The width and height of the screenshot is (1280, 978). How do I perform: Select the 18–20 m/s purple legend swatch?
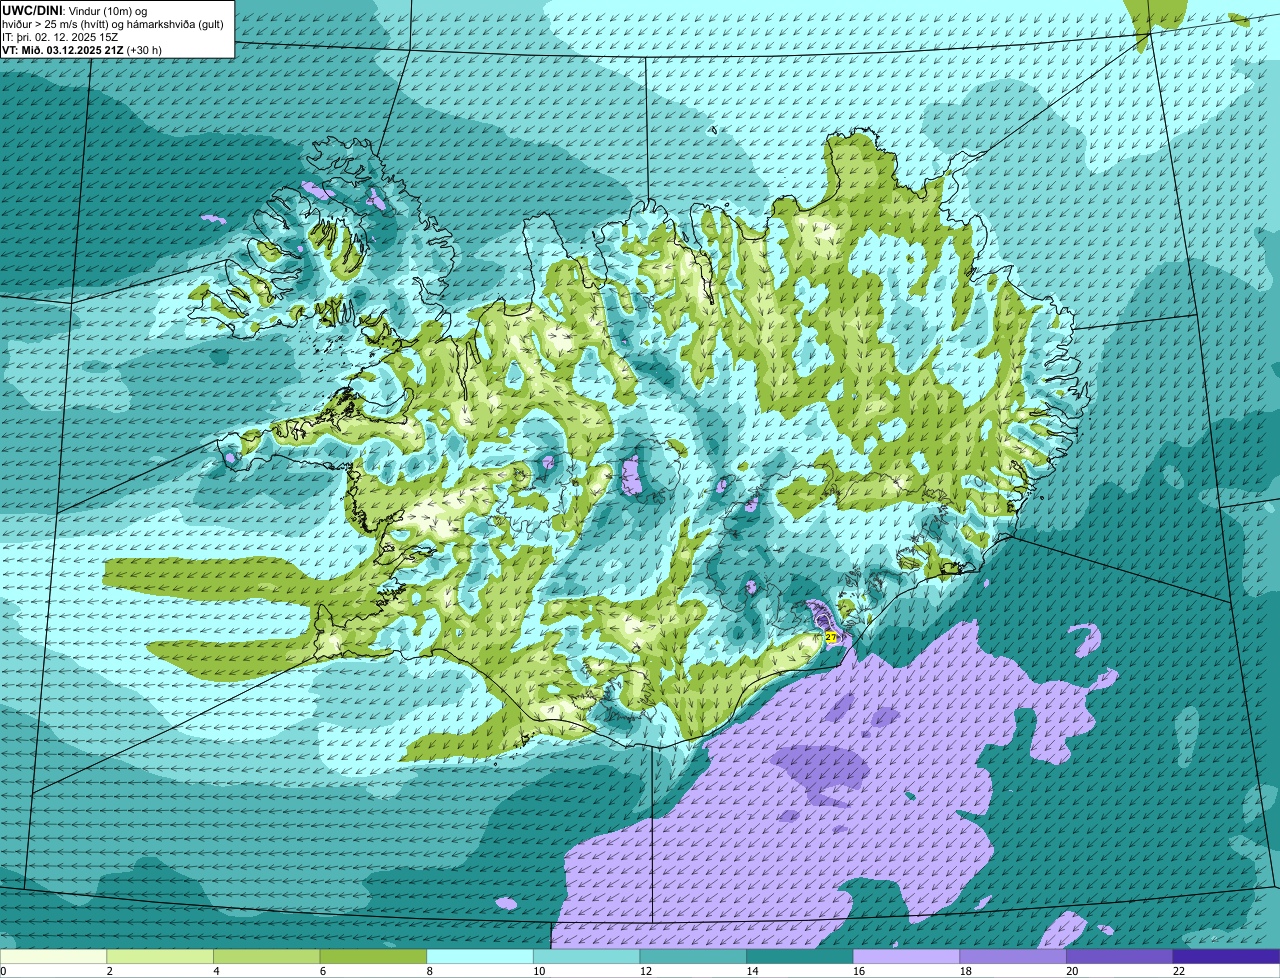1013,956
